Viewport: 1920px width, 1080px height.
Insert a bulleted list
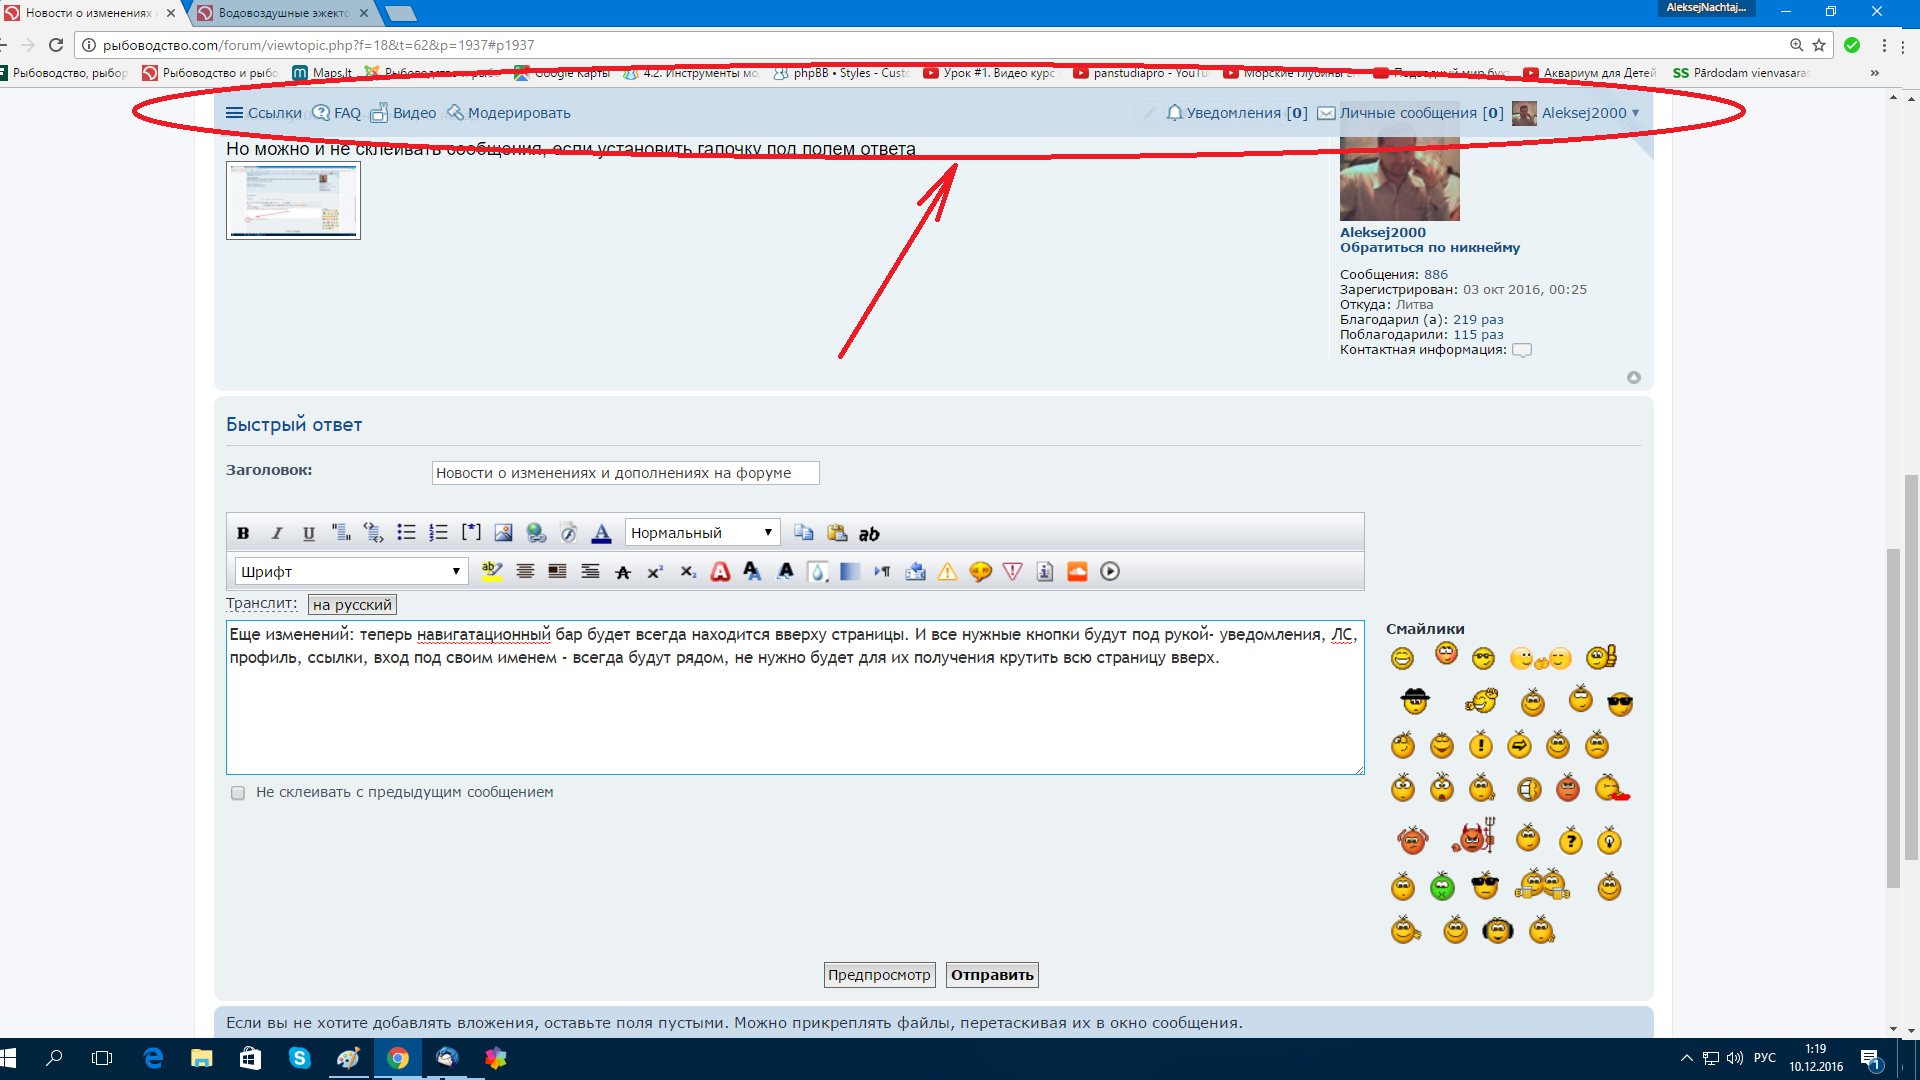pyautogui.click(x=406, y=533)
